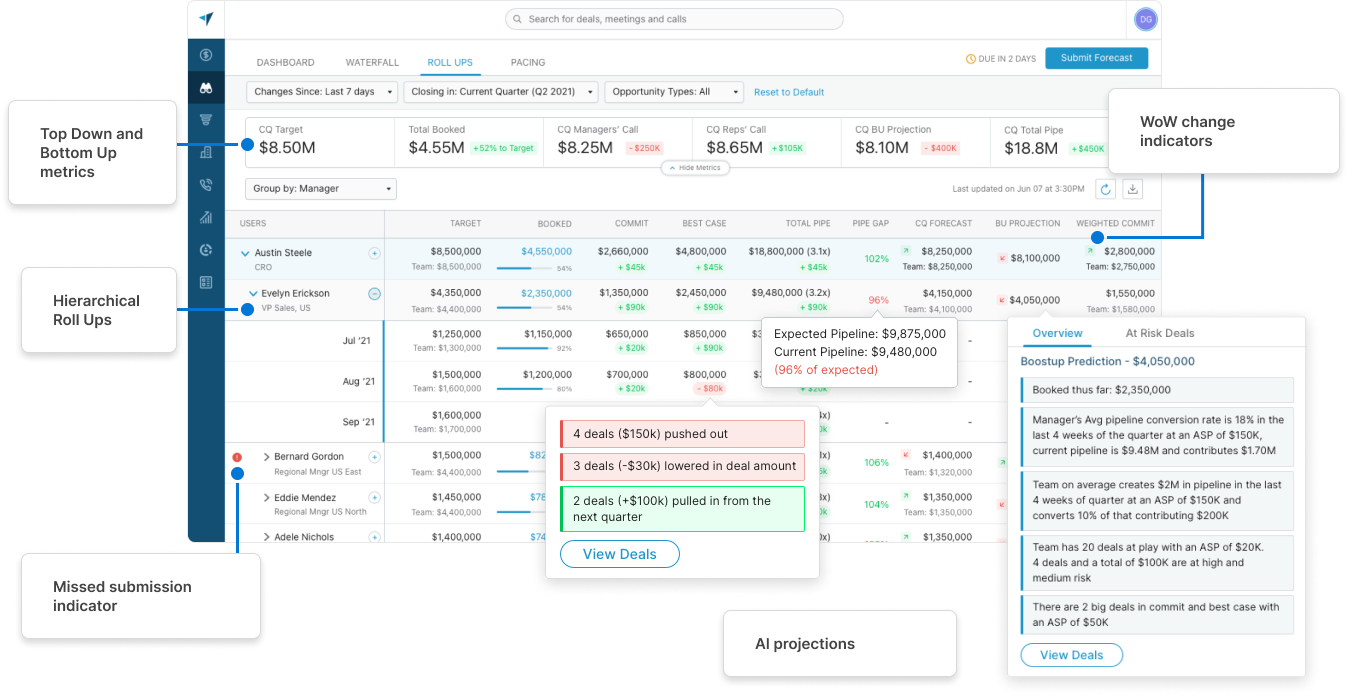Download the roll up table via download icon
Viewport: 1348px width, 697px height.
[1133, 189]
